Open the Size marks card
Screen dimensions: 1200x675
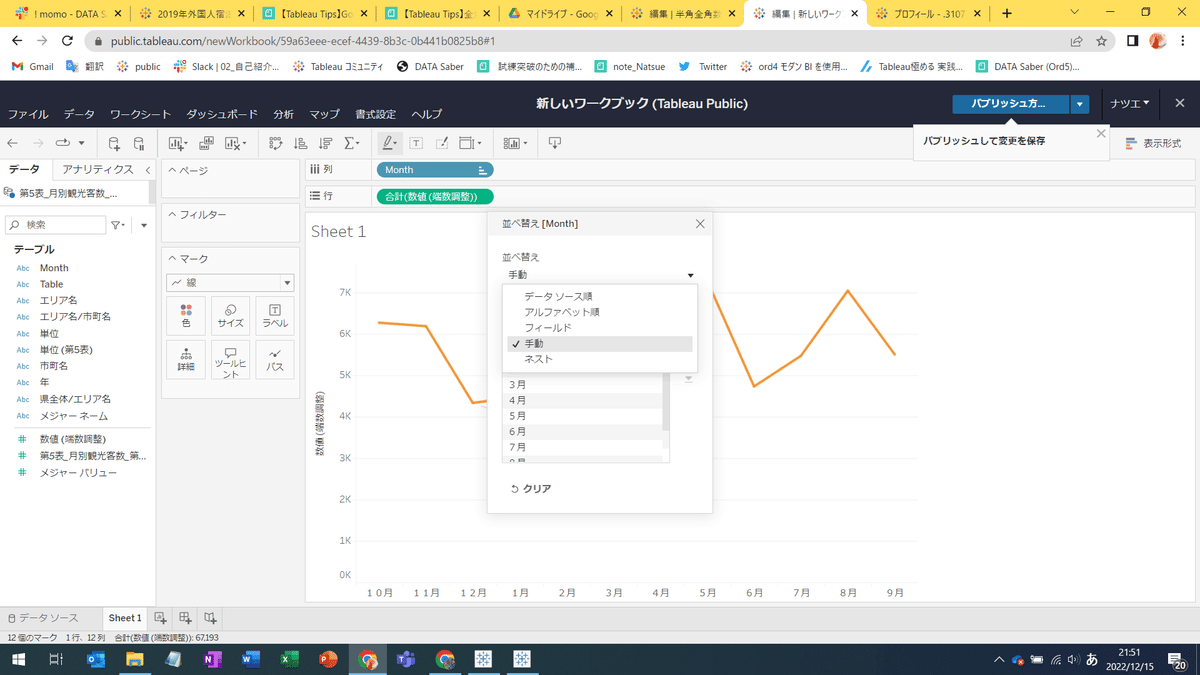[231, 316]
